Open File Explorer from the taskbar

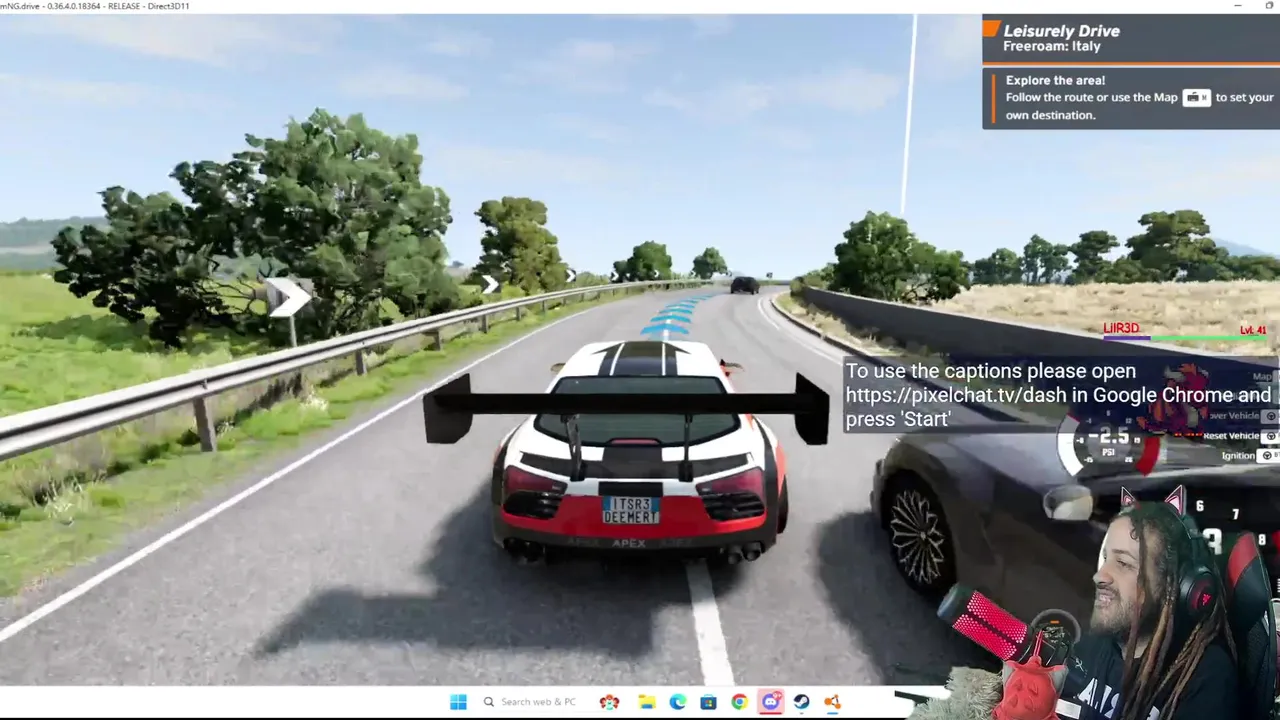[x=647, y=702]
